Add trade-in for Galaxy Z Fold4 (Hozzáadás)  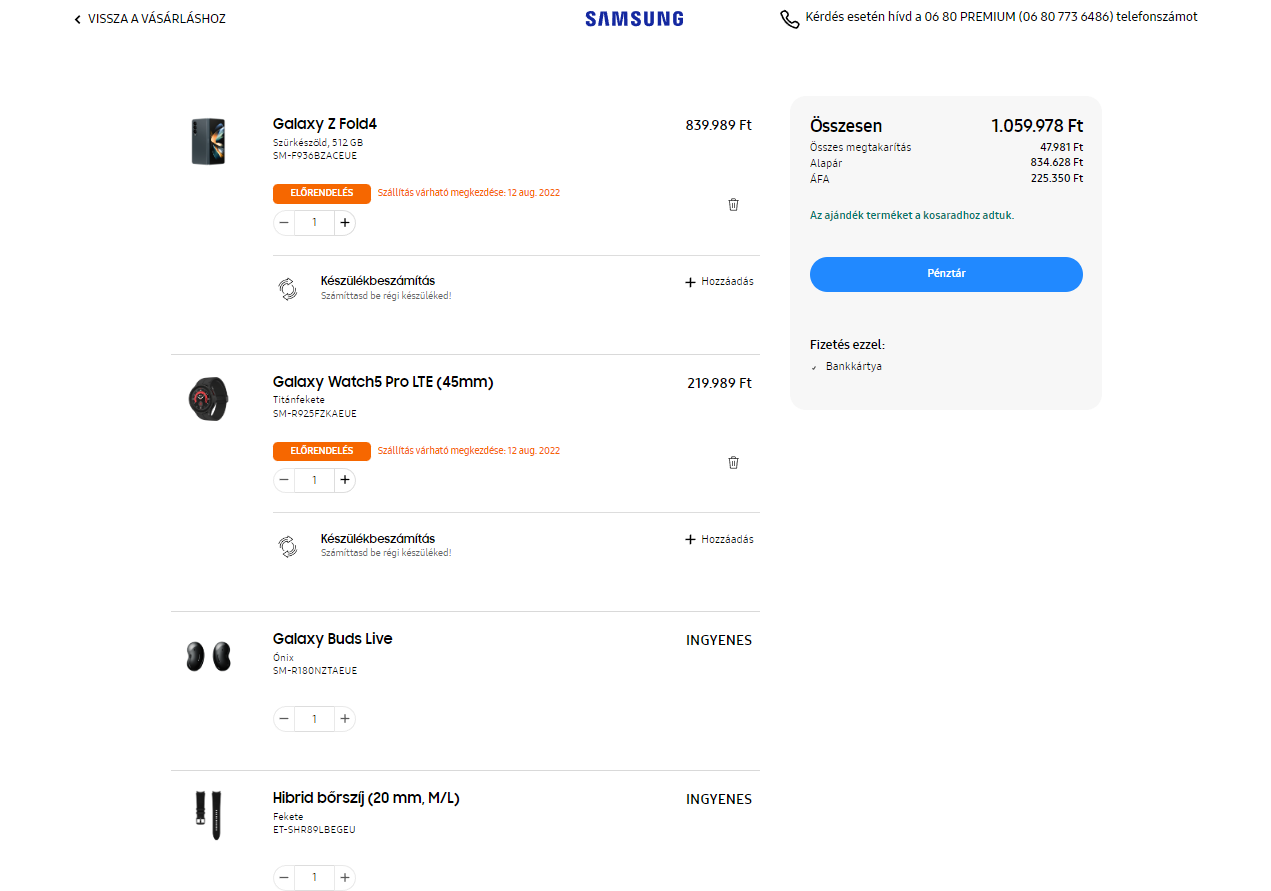pyautogui.click(x=719, y=282)
